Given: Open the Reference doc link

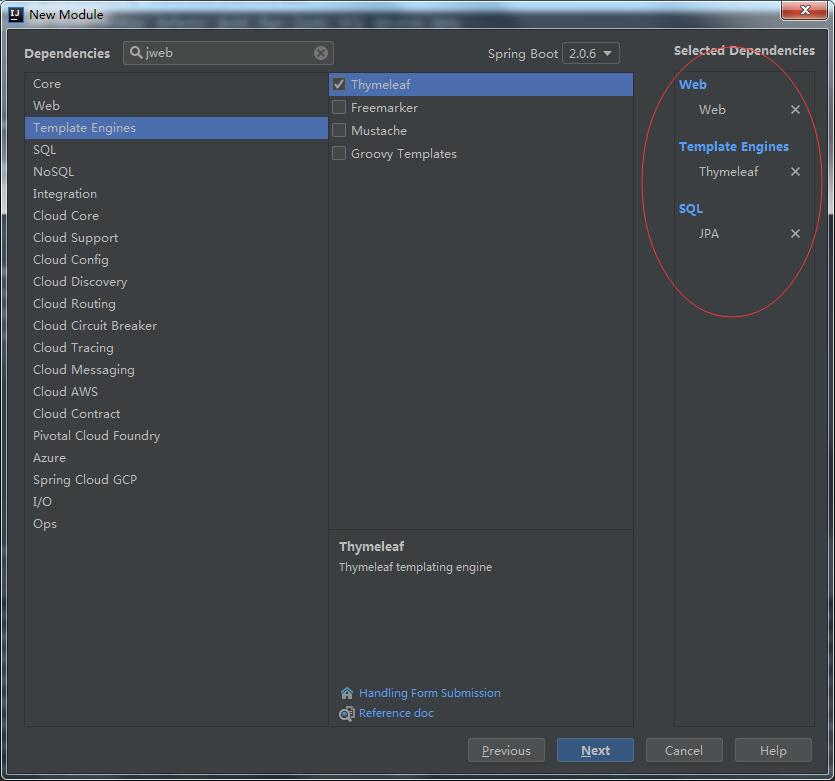Looking at the screenshot, I should 396,713.
